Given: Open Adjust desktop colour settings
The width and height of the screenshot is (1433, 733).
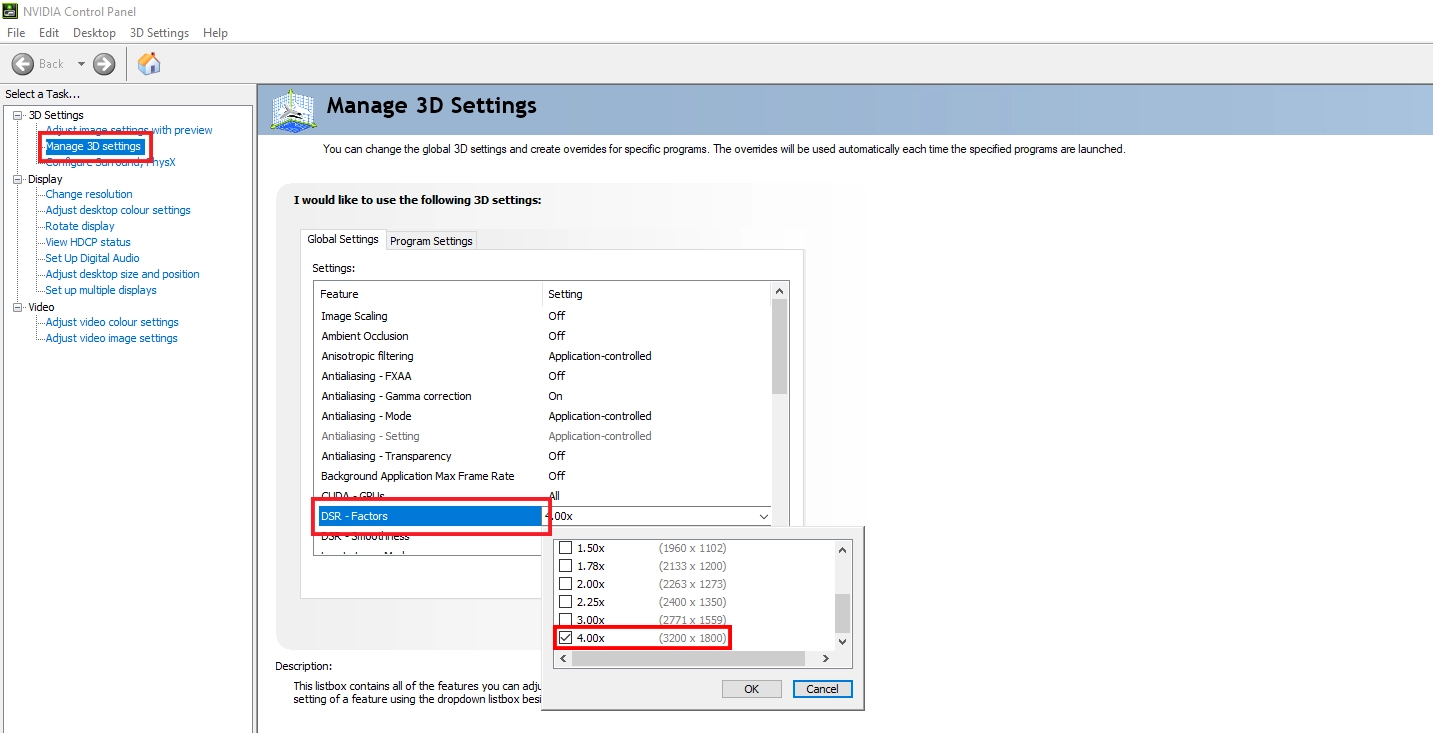Looking at the screenshot, I should coord(118,210).
